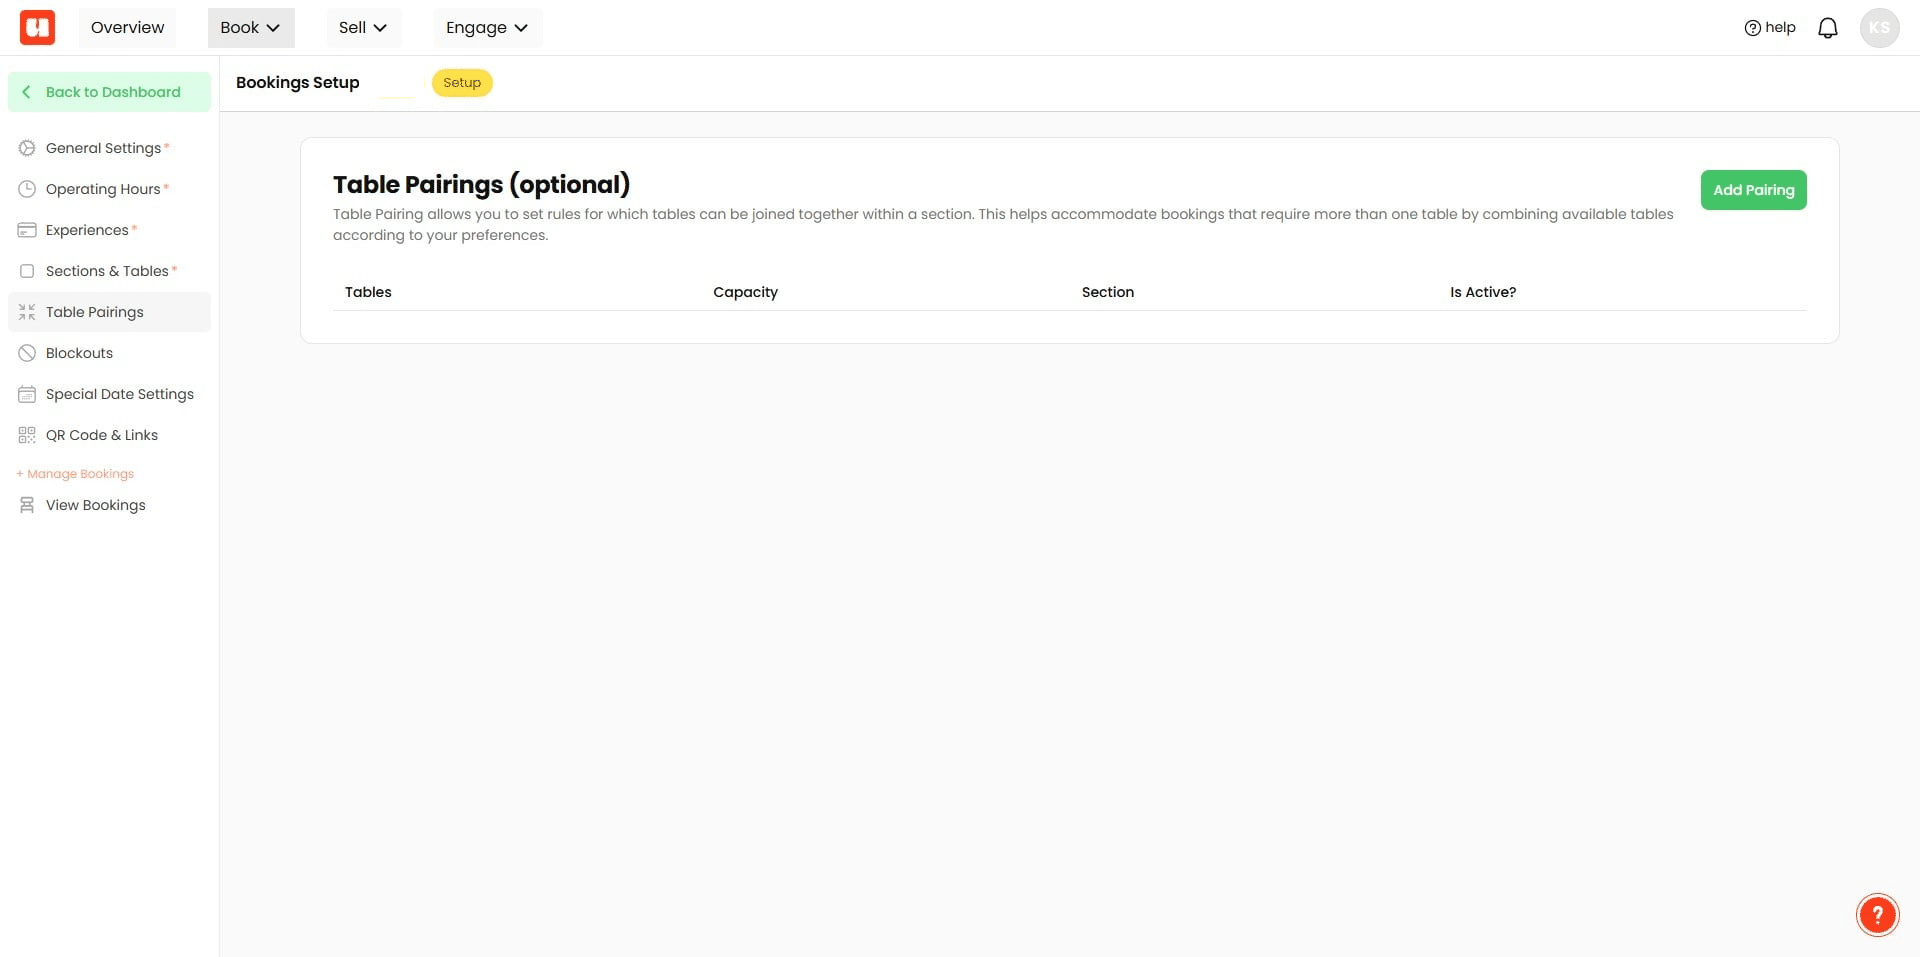Open General Settings in sidebar
1920x957 pixels.
point(109,148)
